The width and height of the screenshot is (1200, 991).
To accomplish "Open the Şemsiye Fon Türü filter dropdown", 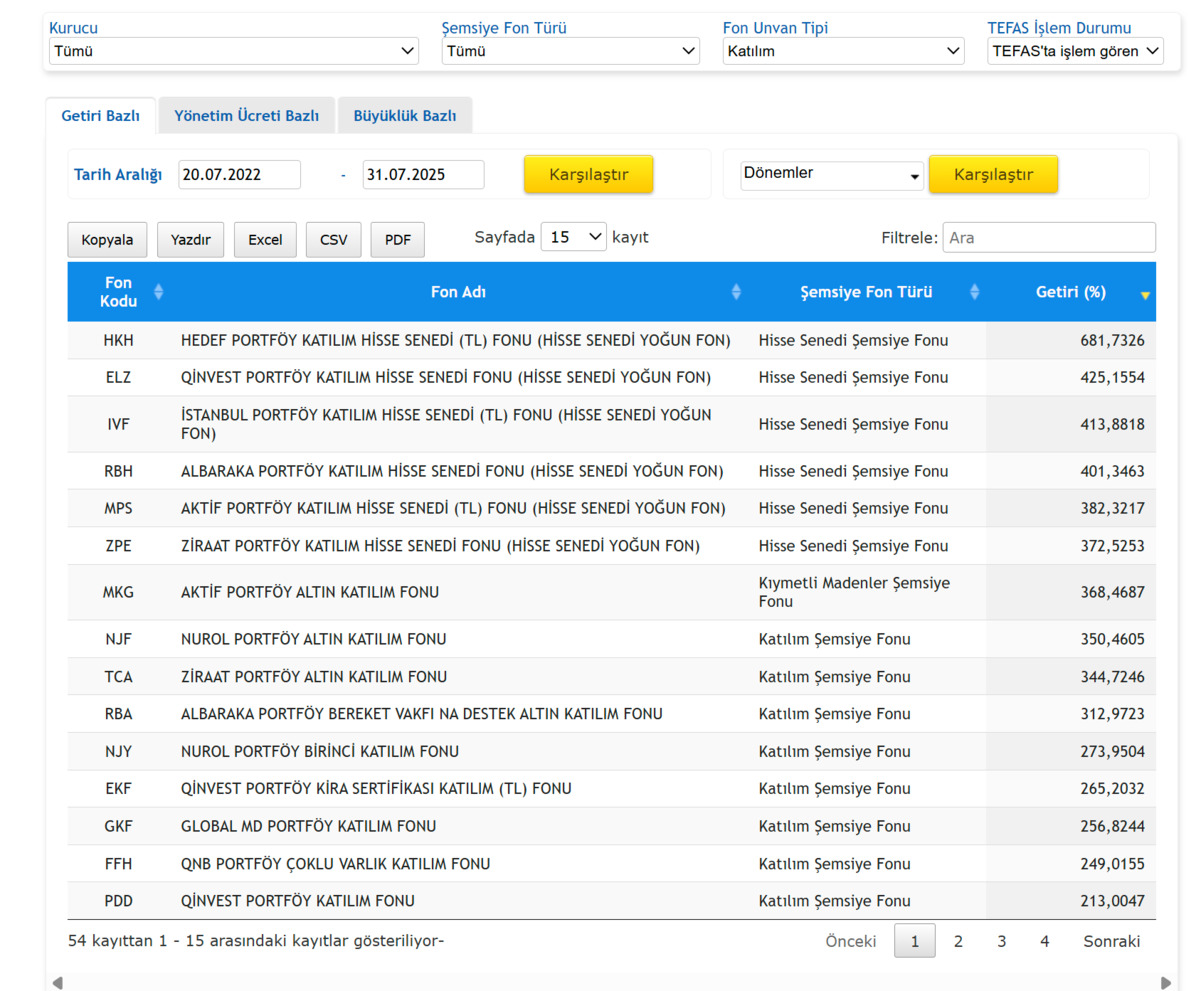I will pyautogui.click(x=571, y=51).
